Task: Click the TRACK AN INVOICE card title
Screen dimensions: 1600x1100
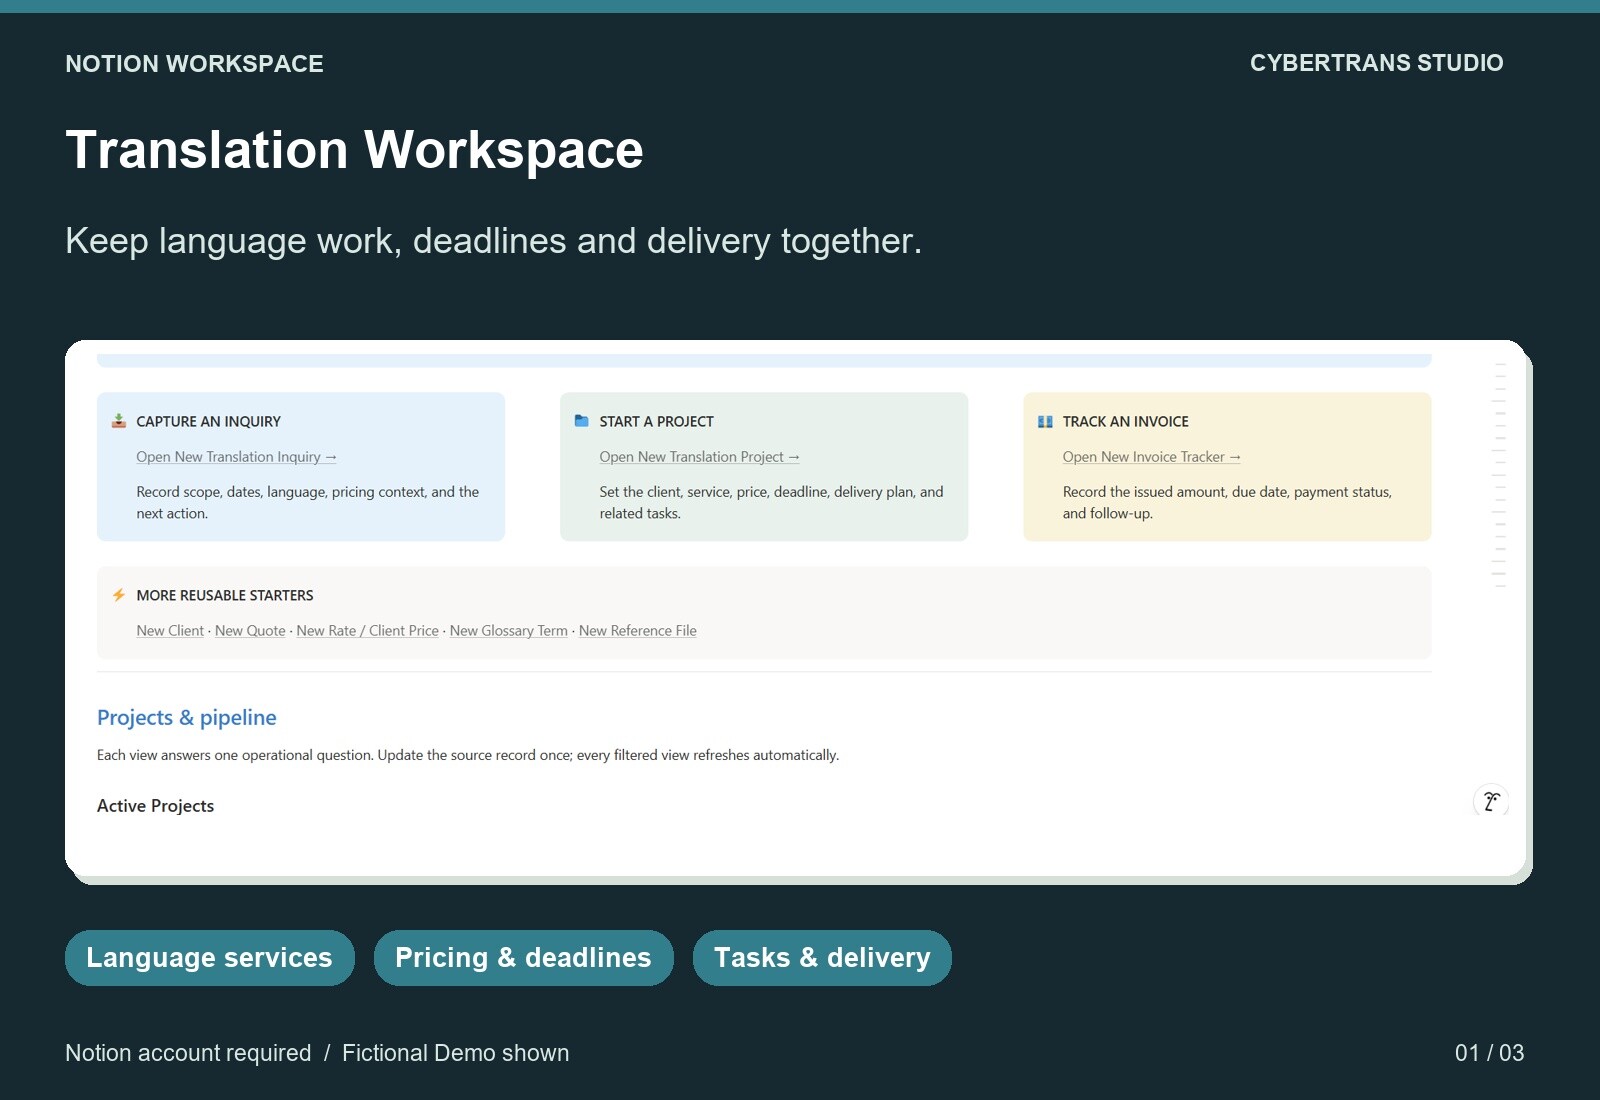Action: coord(1125,422)
